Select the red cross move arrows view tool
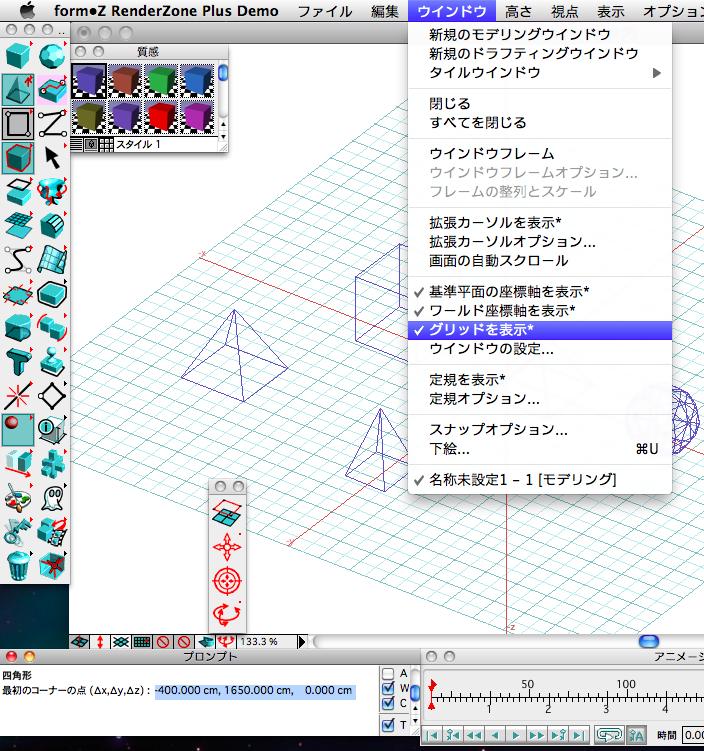The height and width of the screenshot is (751, 704). tap(227, 546)
